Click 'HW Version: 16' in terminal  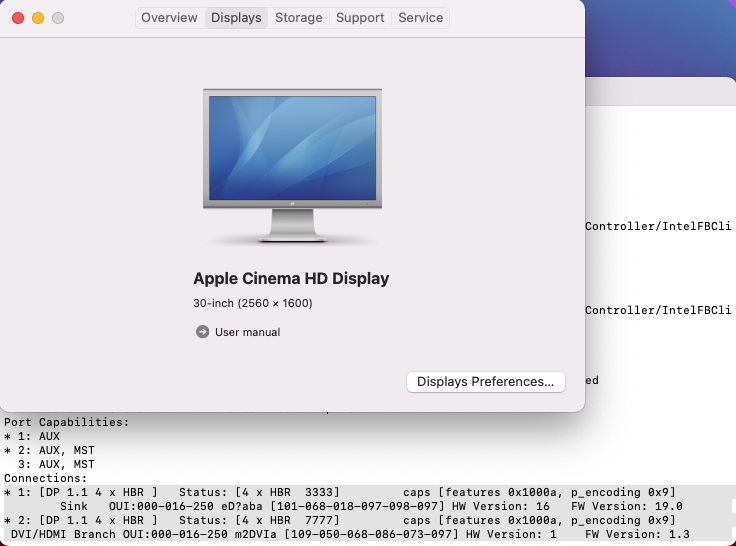coord(500,507)
